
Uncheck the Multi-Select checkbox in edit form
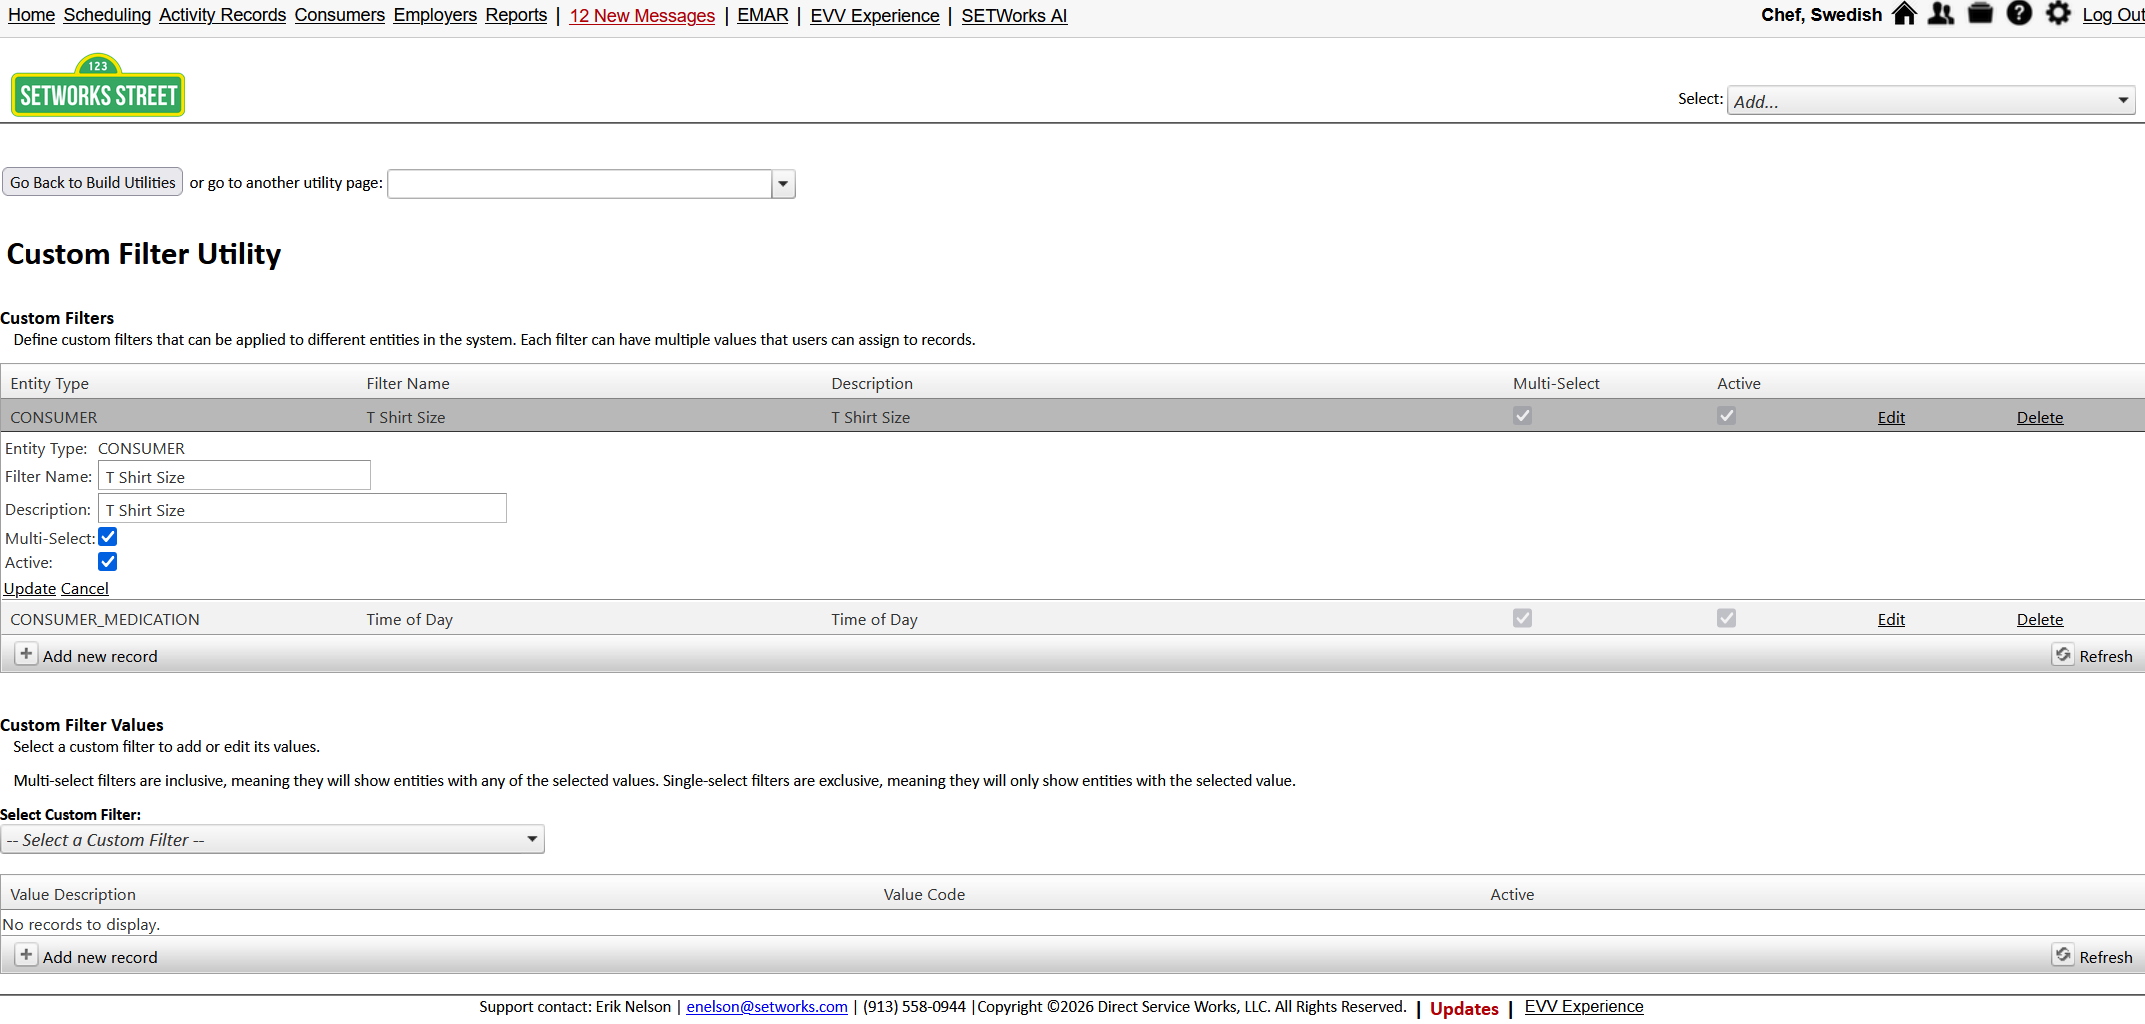coord(108,538)
